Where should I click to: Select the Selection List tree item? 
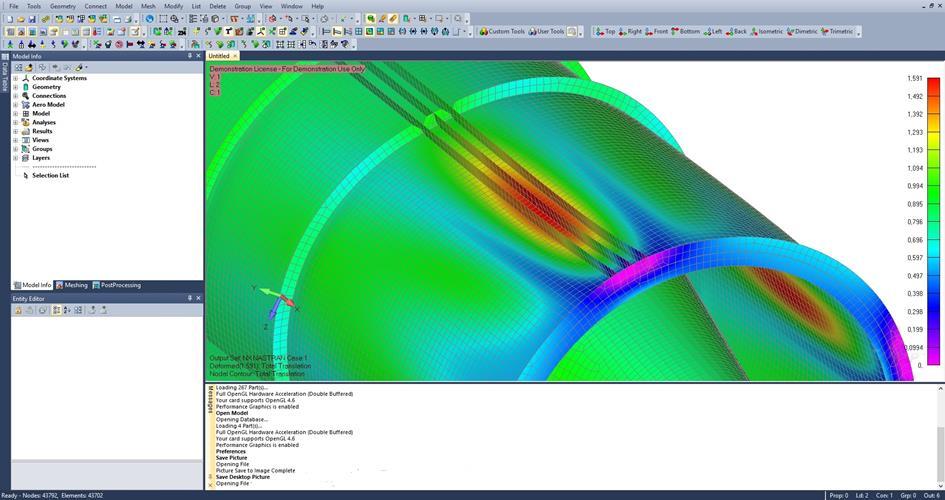coord(51,175)
